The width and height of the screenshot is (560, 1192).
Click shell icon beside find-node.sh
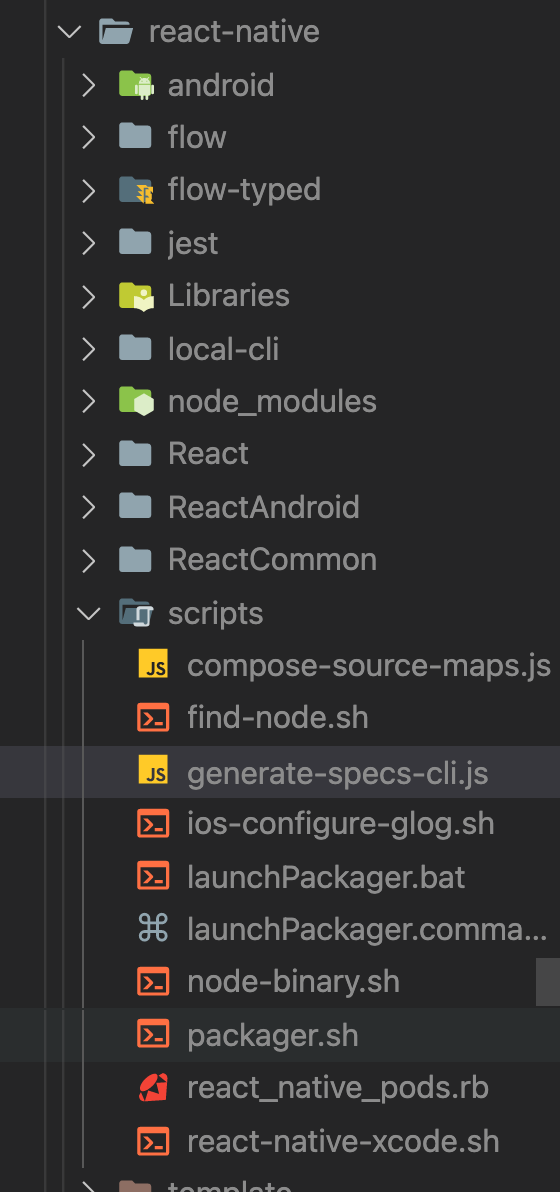click(153, 718)
